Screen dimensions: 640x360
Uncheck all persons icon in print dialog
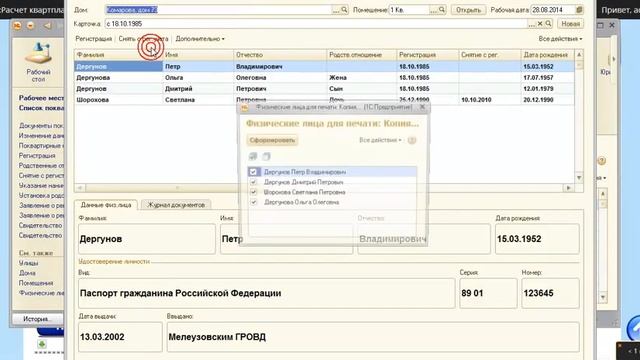point(267,156)
